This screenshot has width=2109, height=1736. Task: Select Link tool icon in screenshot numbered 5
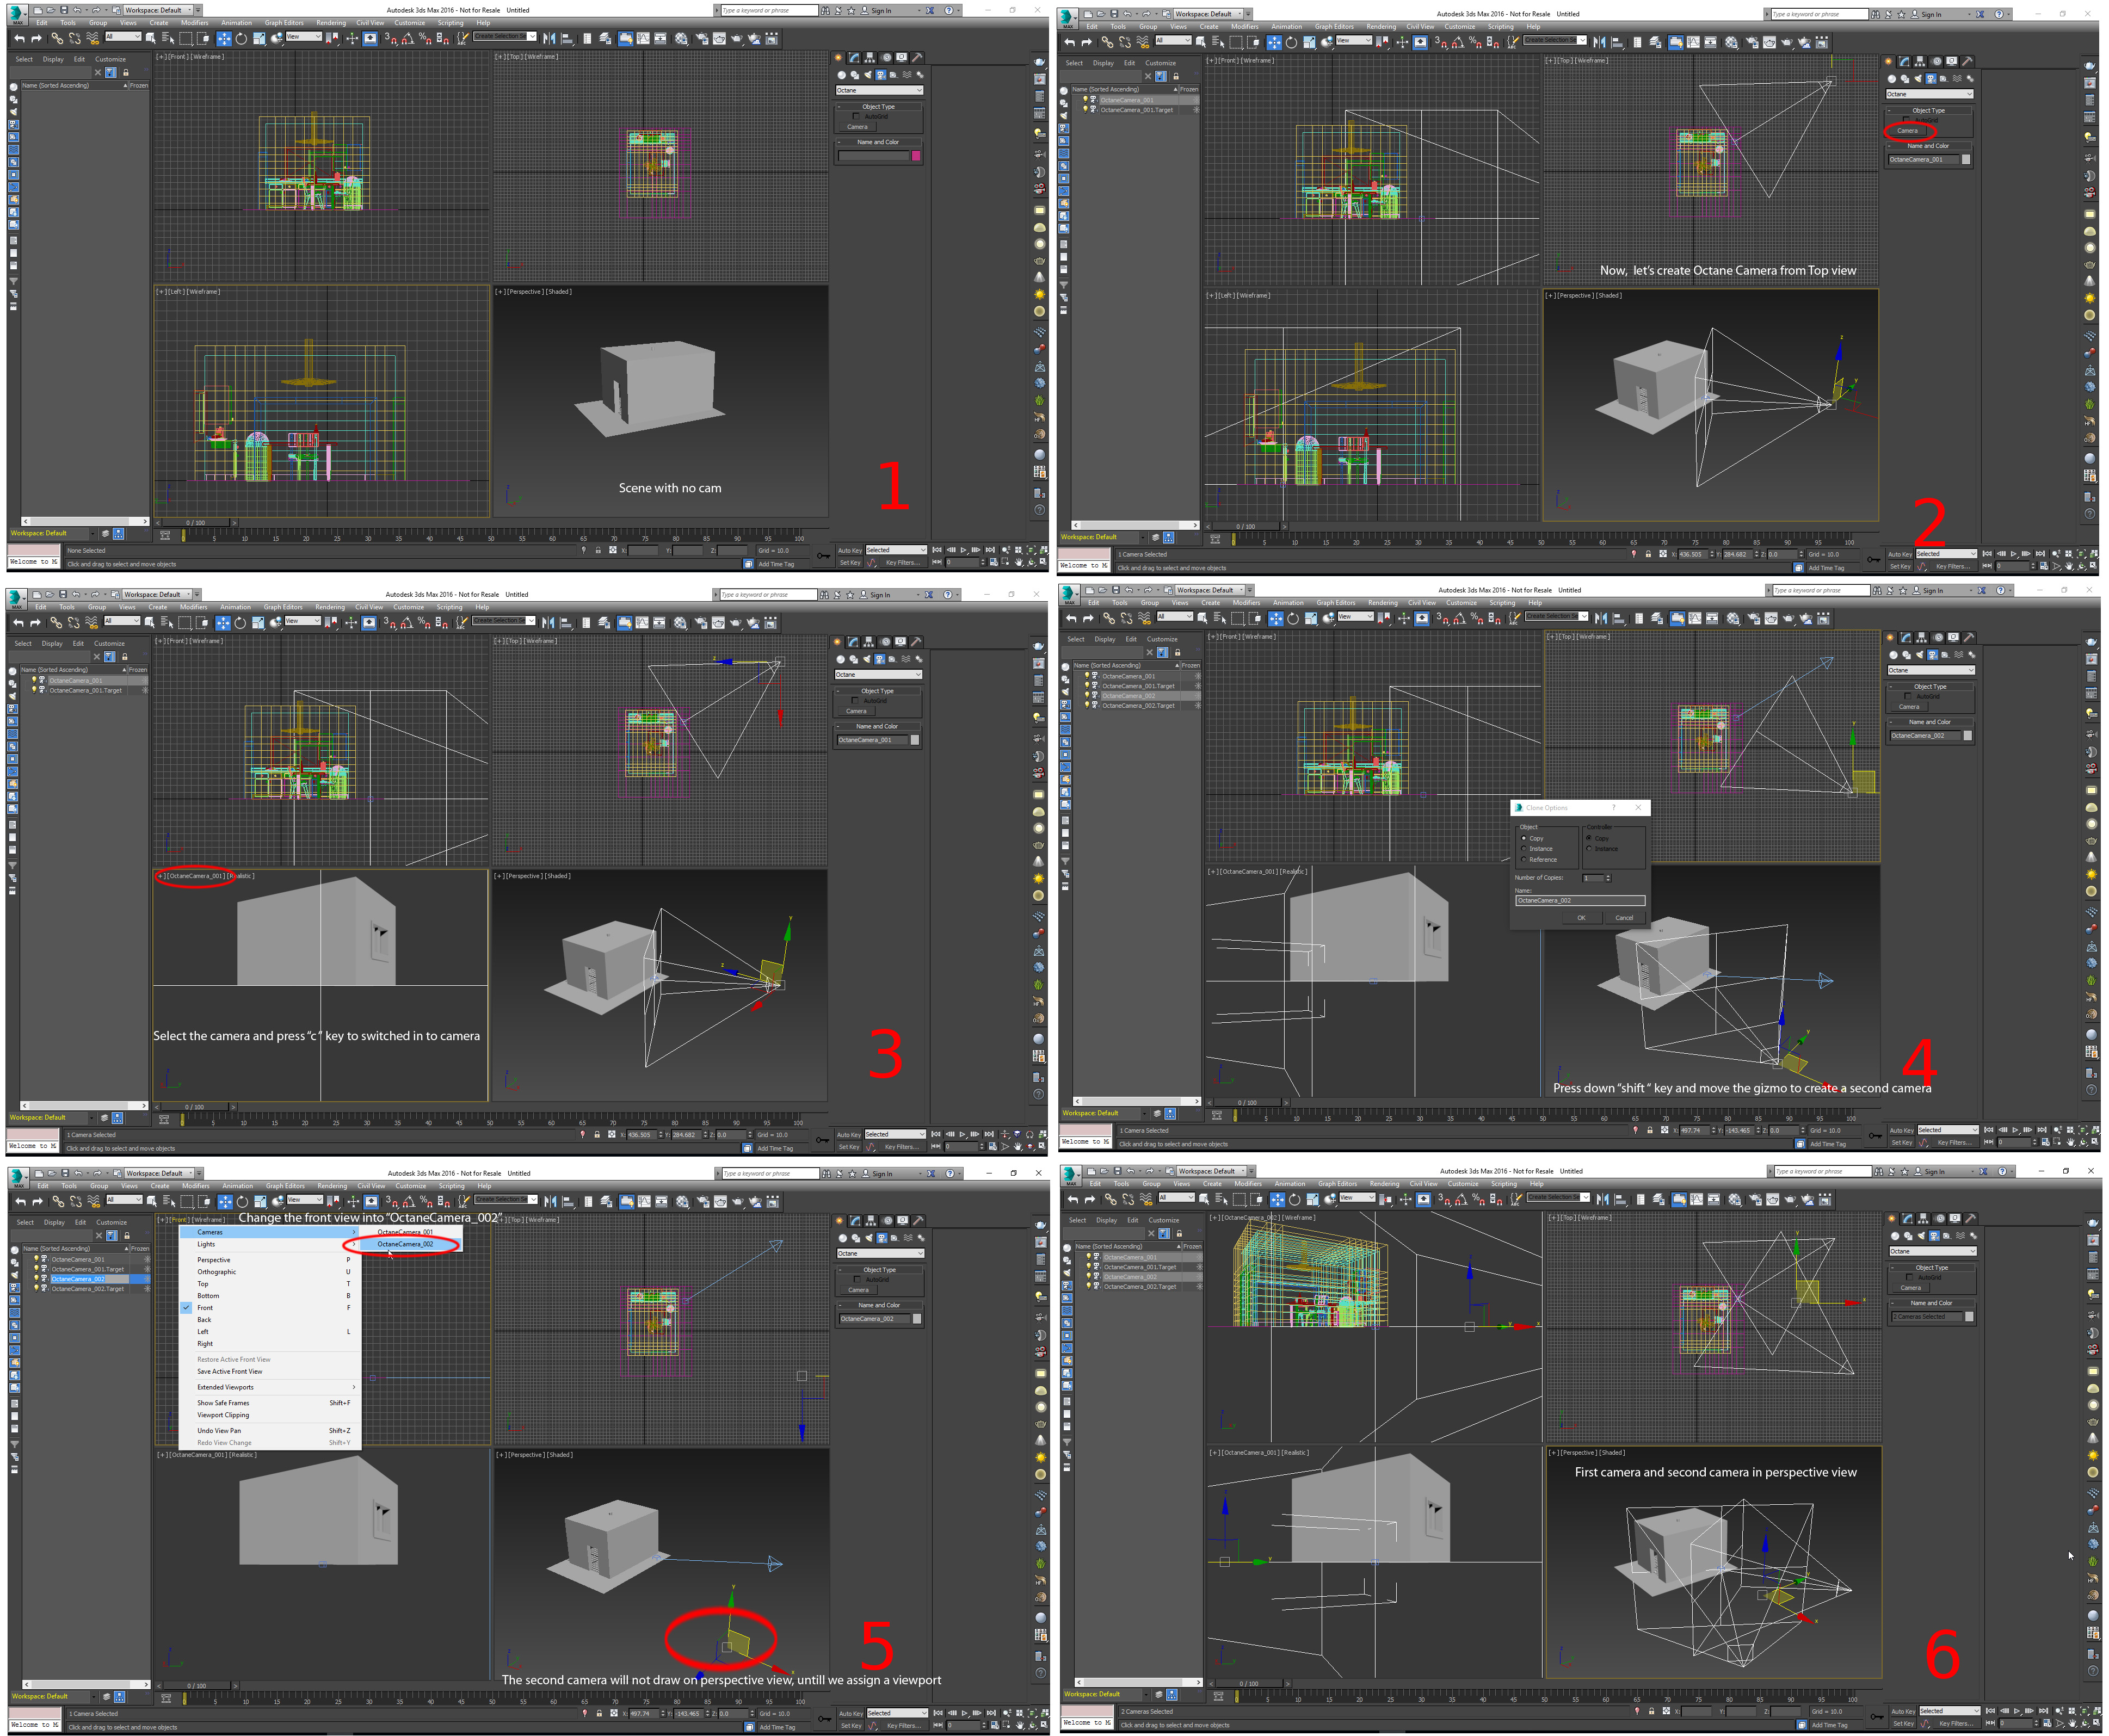tap(58, 1201)
